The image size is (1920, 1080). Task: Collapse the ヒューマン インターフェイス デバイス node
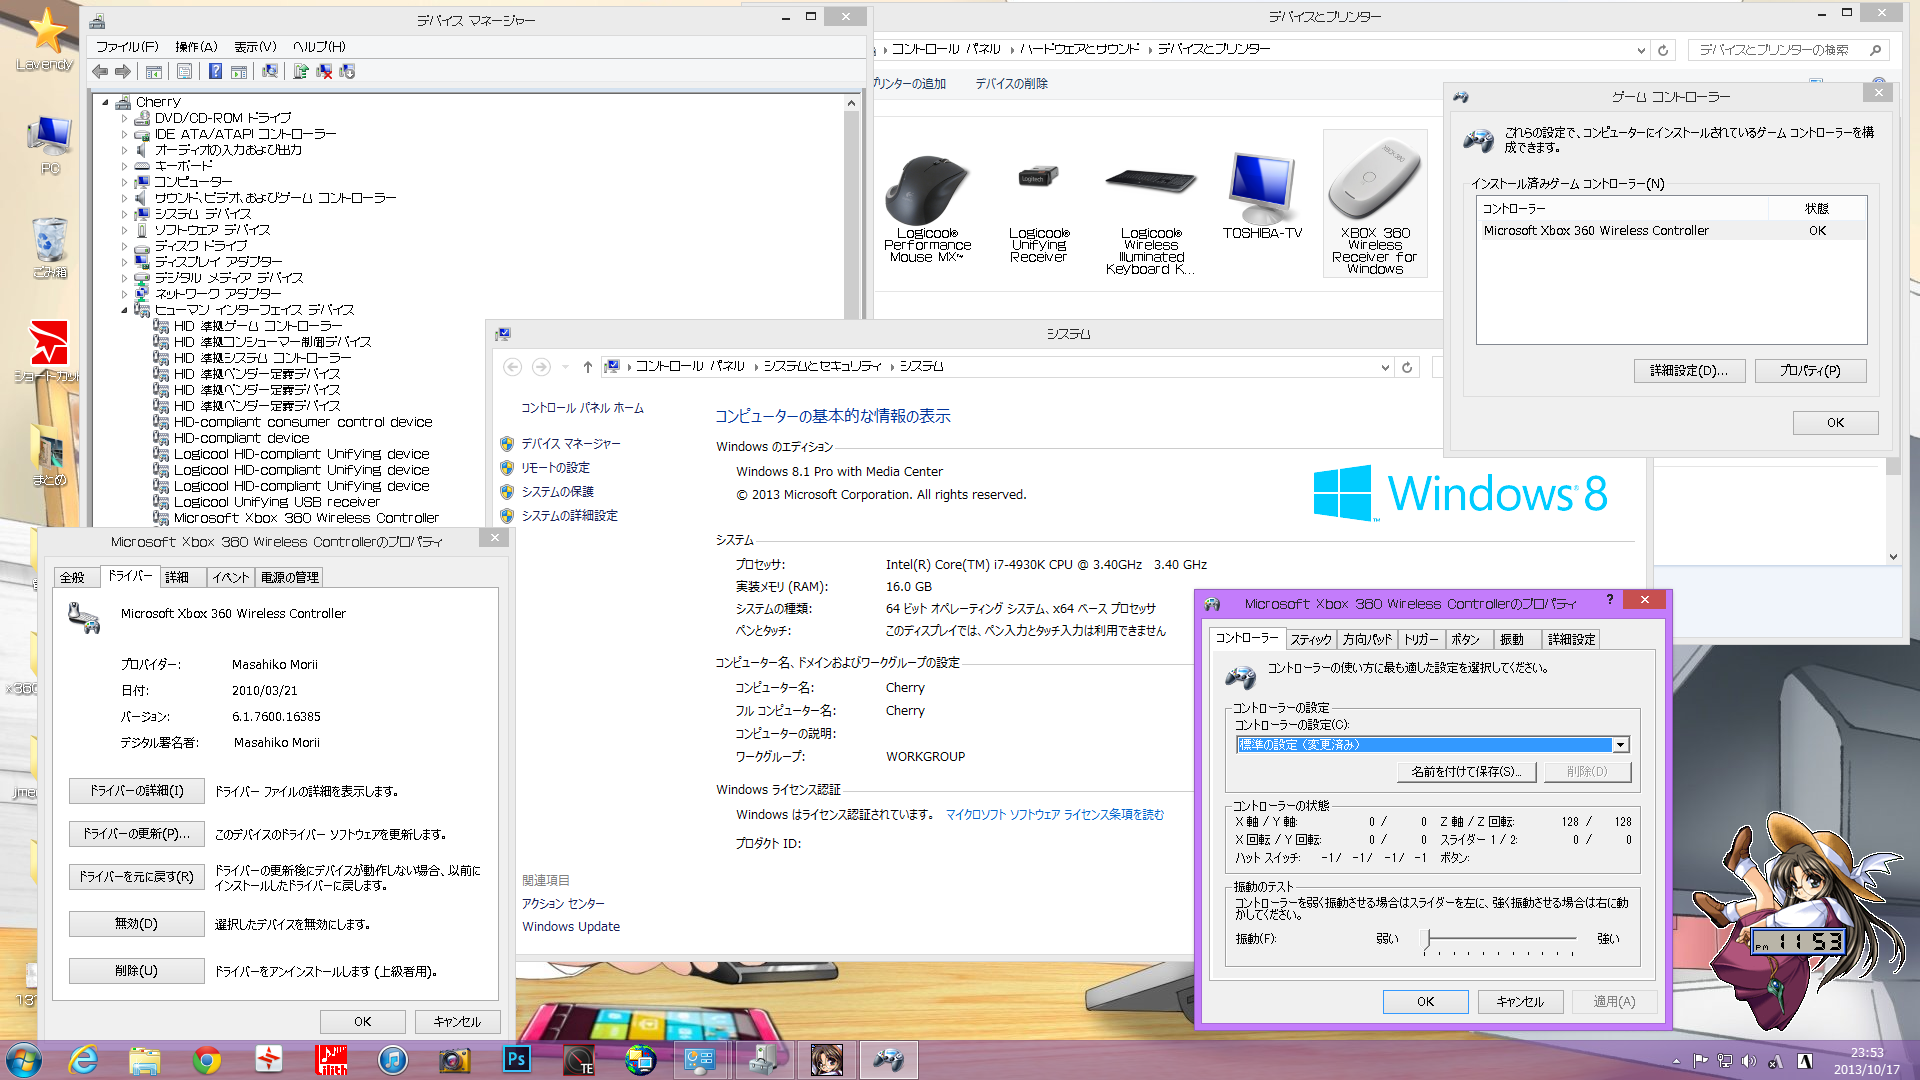click(x=125, y=310)
